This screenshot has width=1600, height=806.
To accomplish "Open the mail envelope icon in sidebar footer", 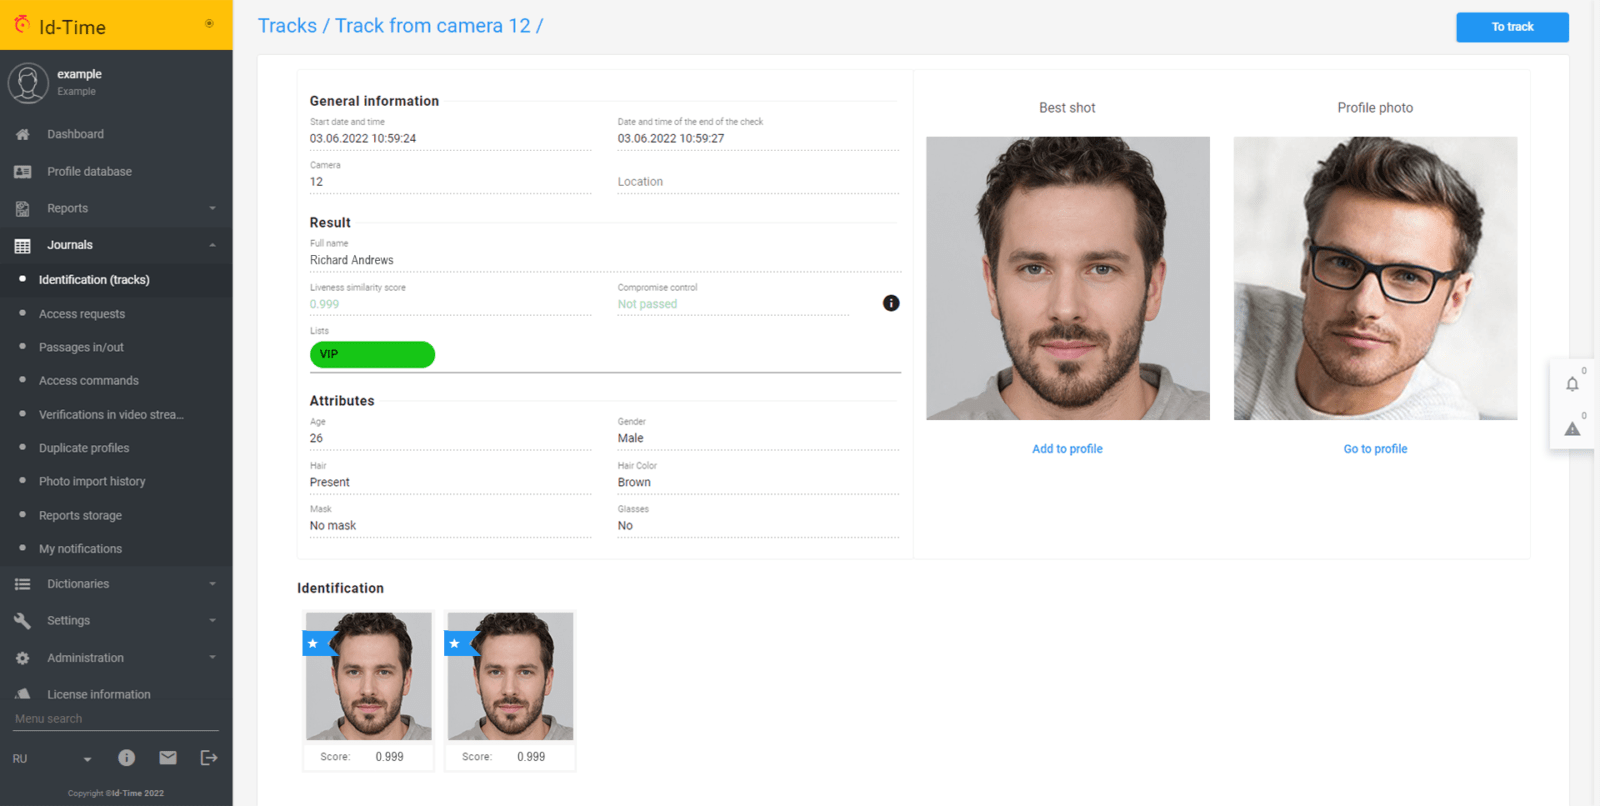I will click(168, 758).
